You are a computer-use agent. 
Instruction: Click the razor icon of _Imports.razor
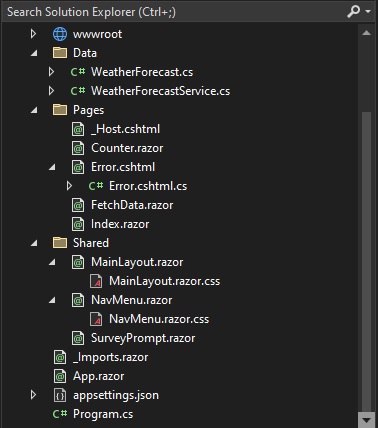tap(60, 357)
